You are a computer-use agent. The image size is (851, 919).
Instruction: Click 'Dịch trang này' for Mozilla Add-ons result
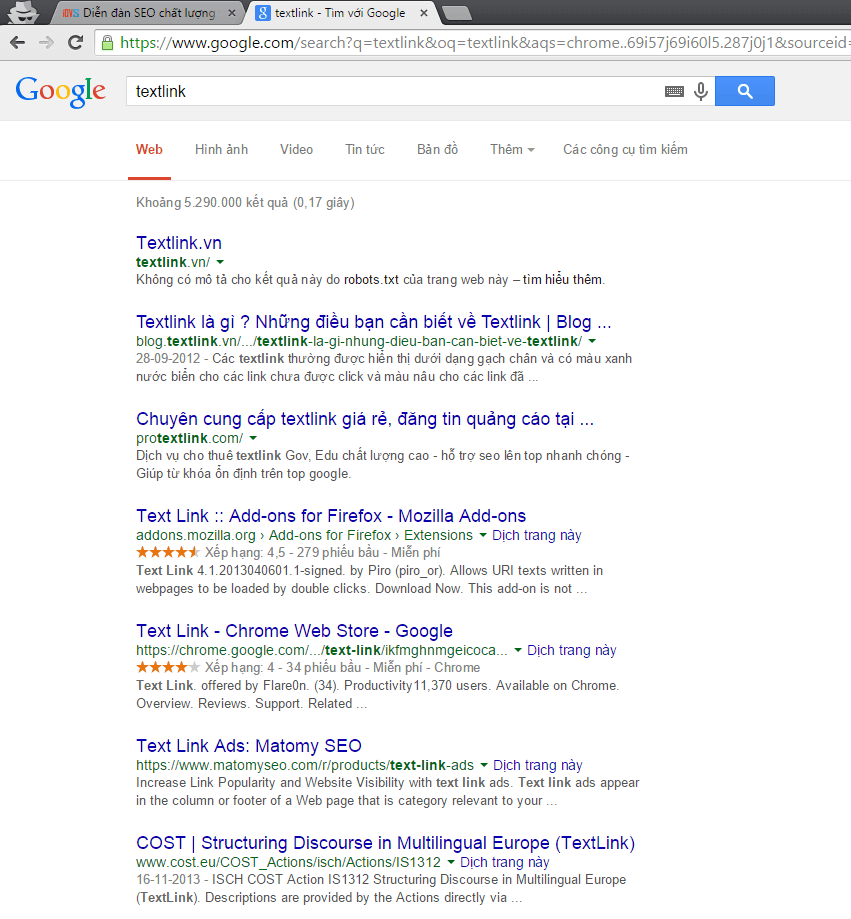pyautogui.click(x=537, y=535)
